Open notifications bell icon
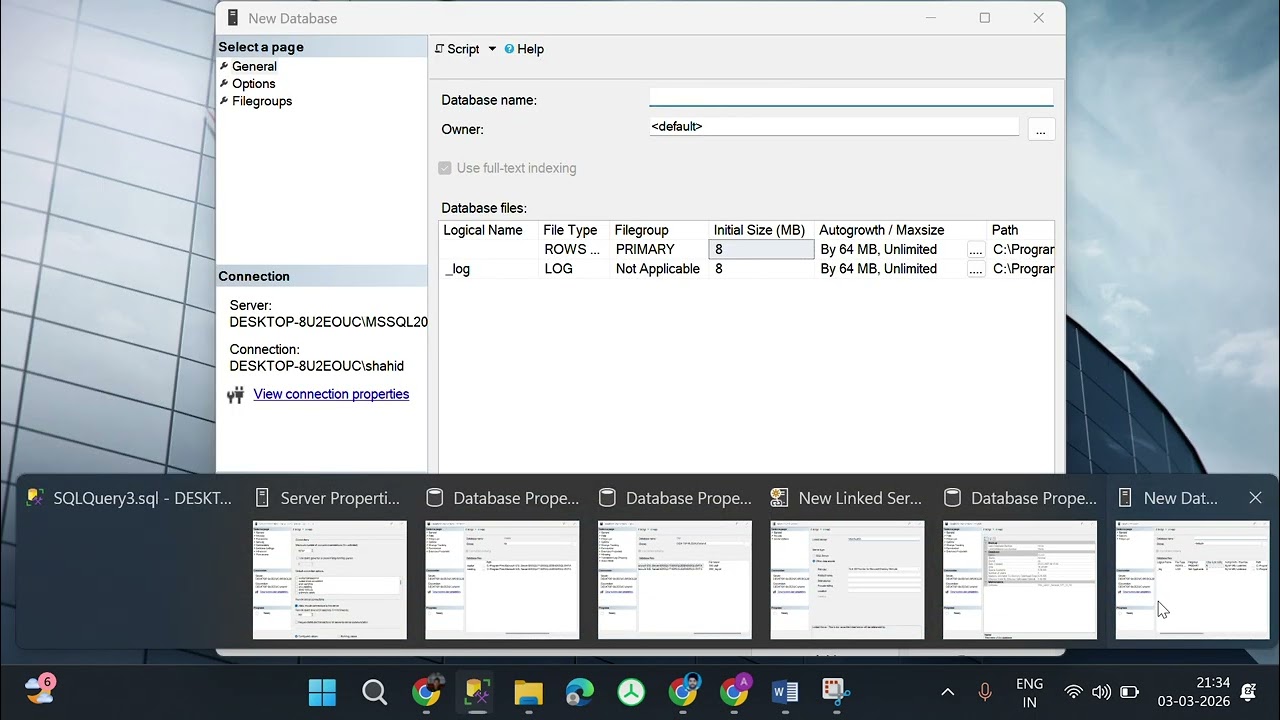This screenshot has width=1280, height=720. tap(1248, 692)
